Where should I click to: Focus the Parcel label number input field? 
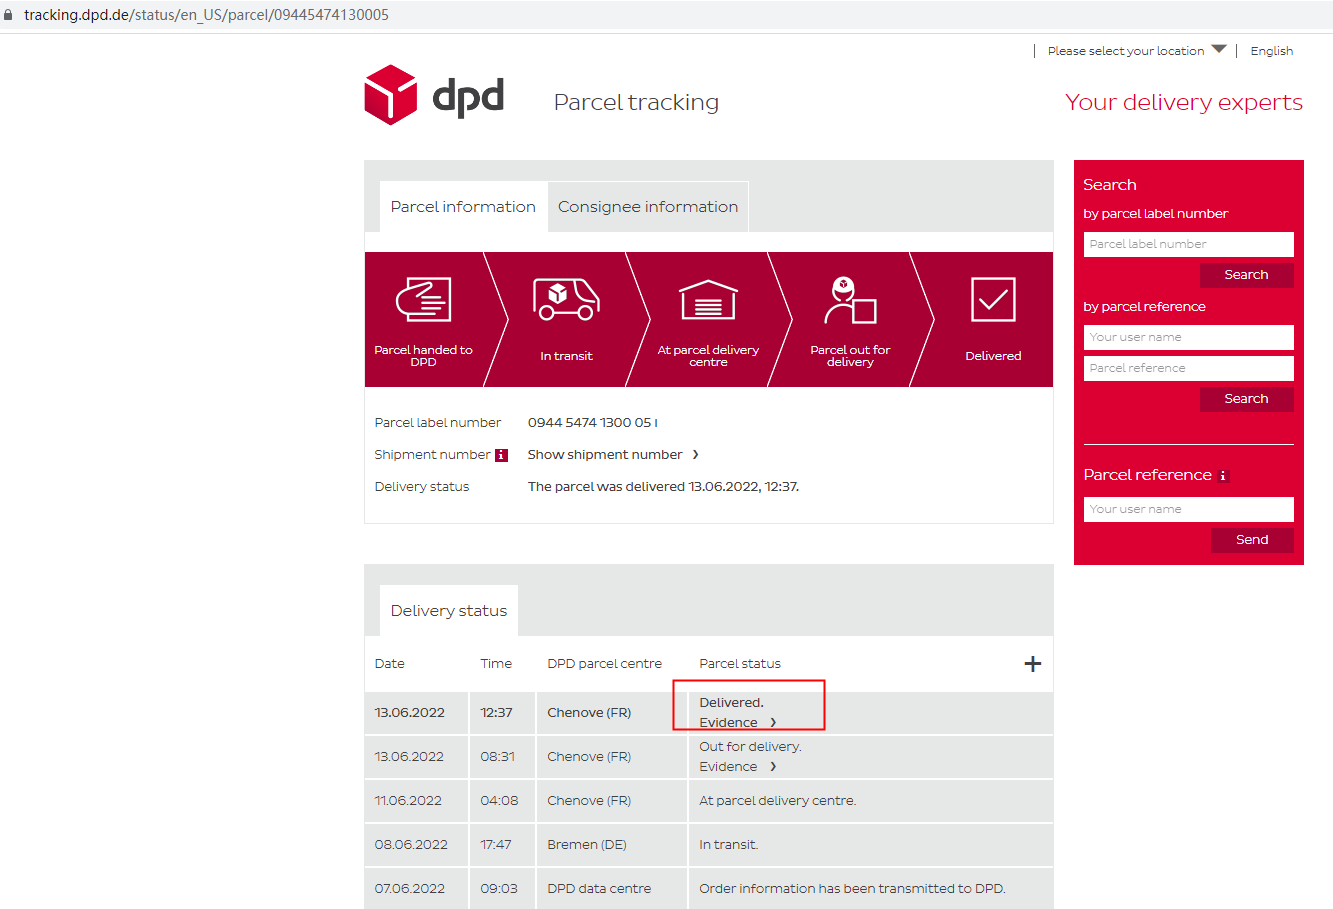tap(1188, 244)
